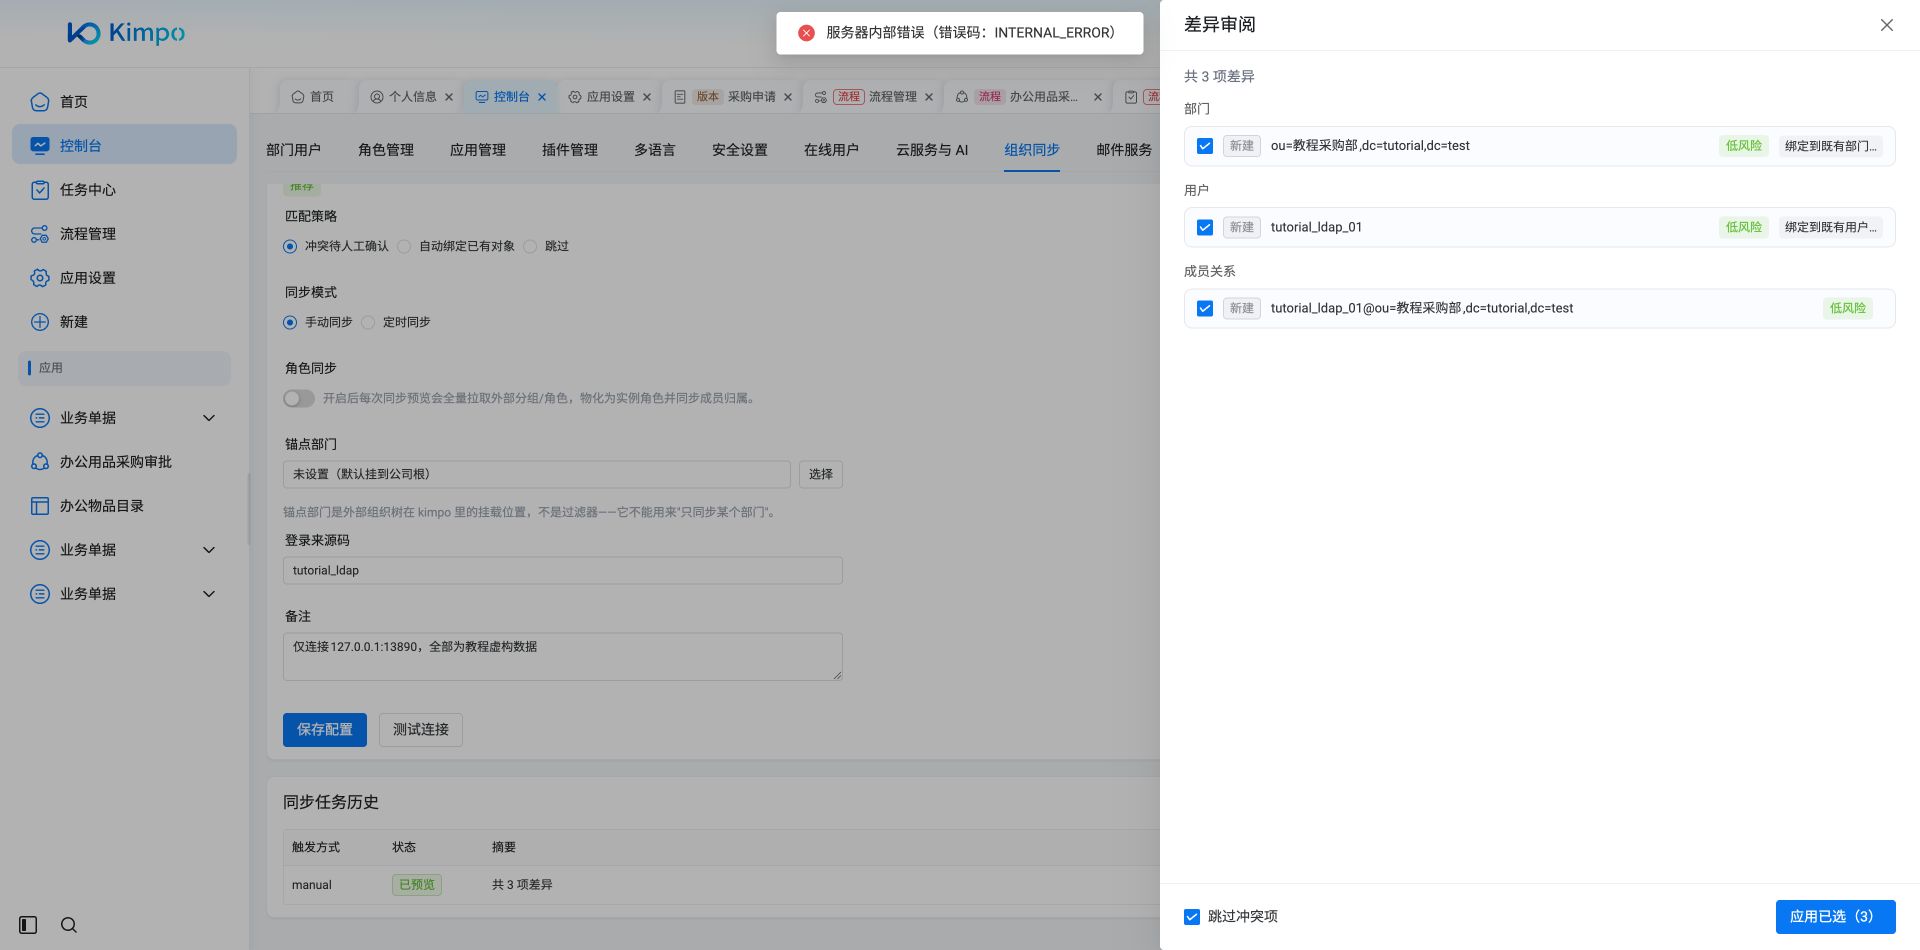Click the Kimpo logo

tap(126, 33)
